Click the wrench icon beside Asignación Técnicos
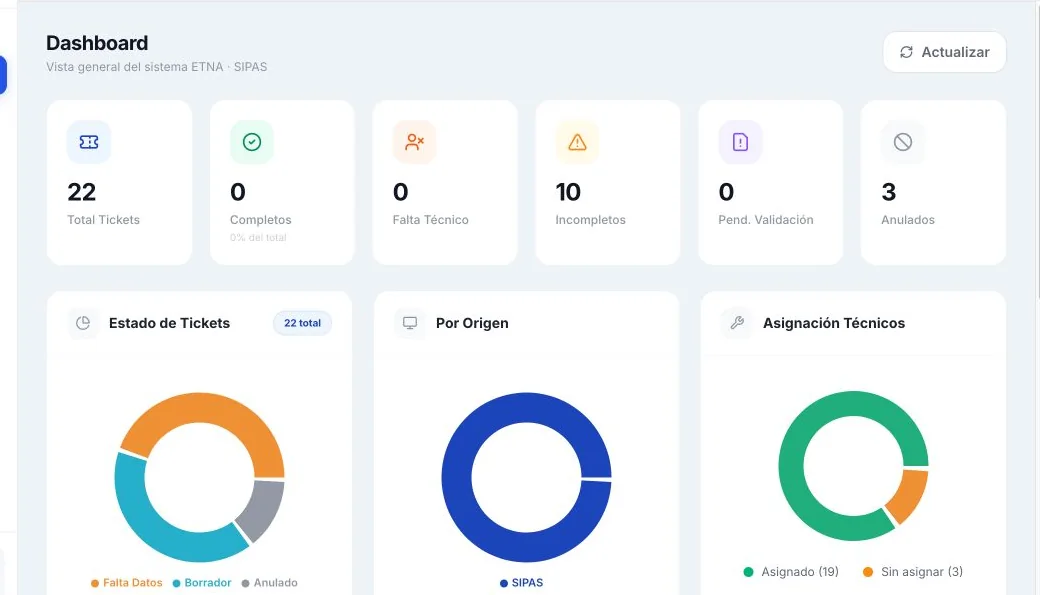The image size is (1040, 595). point(737,323)
